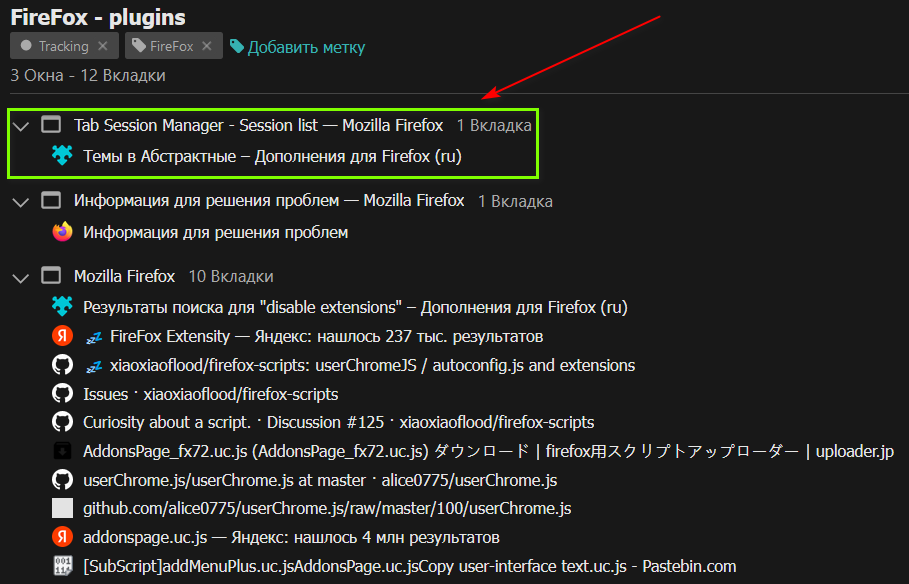Click GitHub icon of Curiosity about a script tab
This screenshot has width=909, height=584.
[x=62, y=422]
